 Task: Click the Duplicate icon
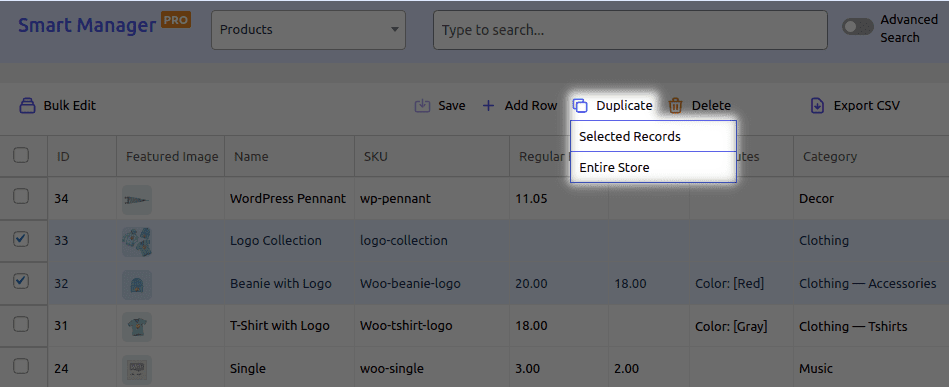[x=580, y=105]
